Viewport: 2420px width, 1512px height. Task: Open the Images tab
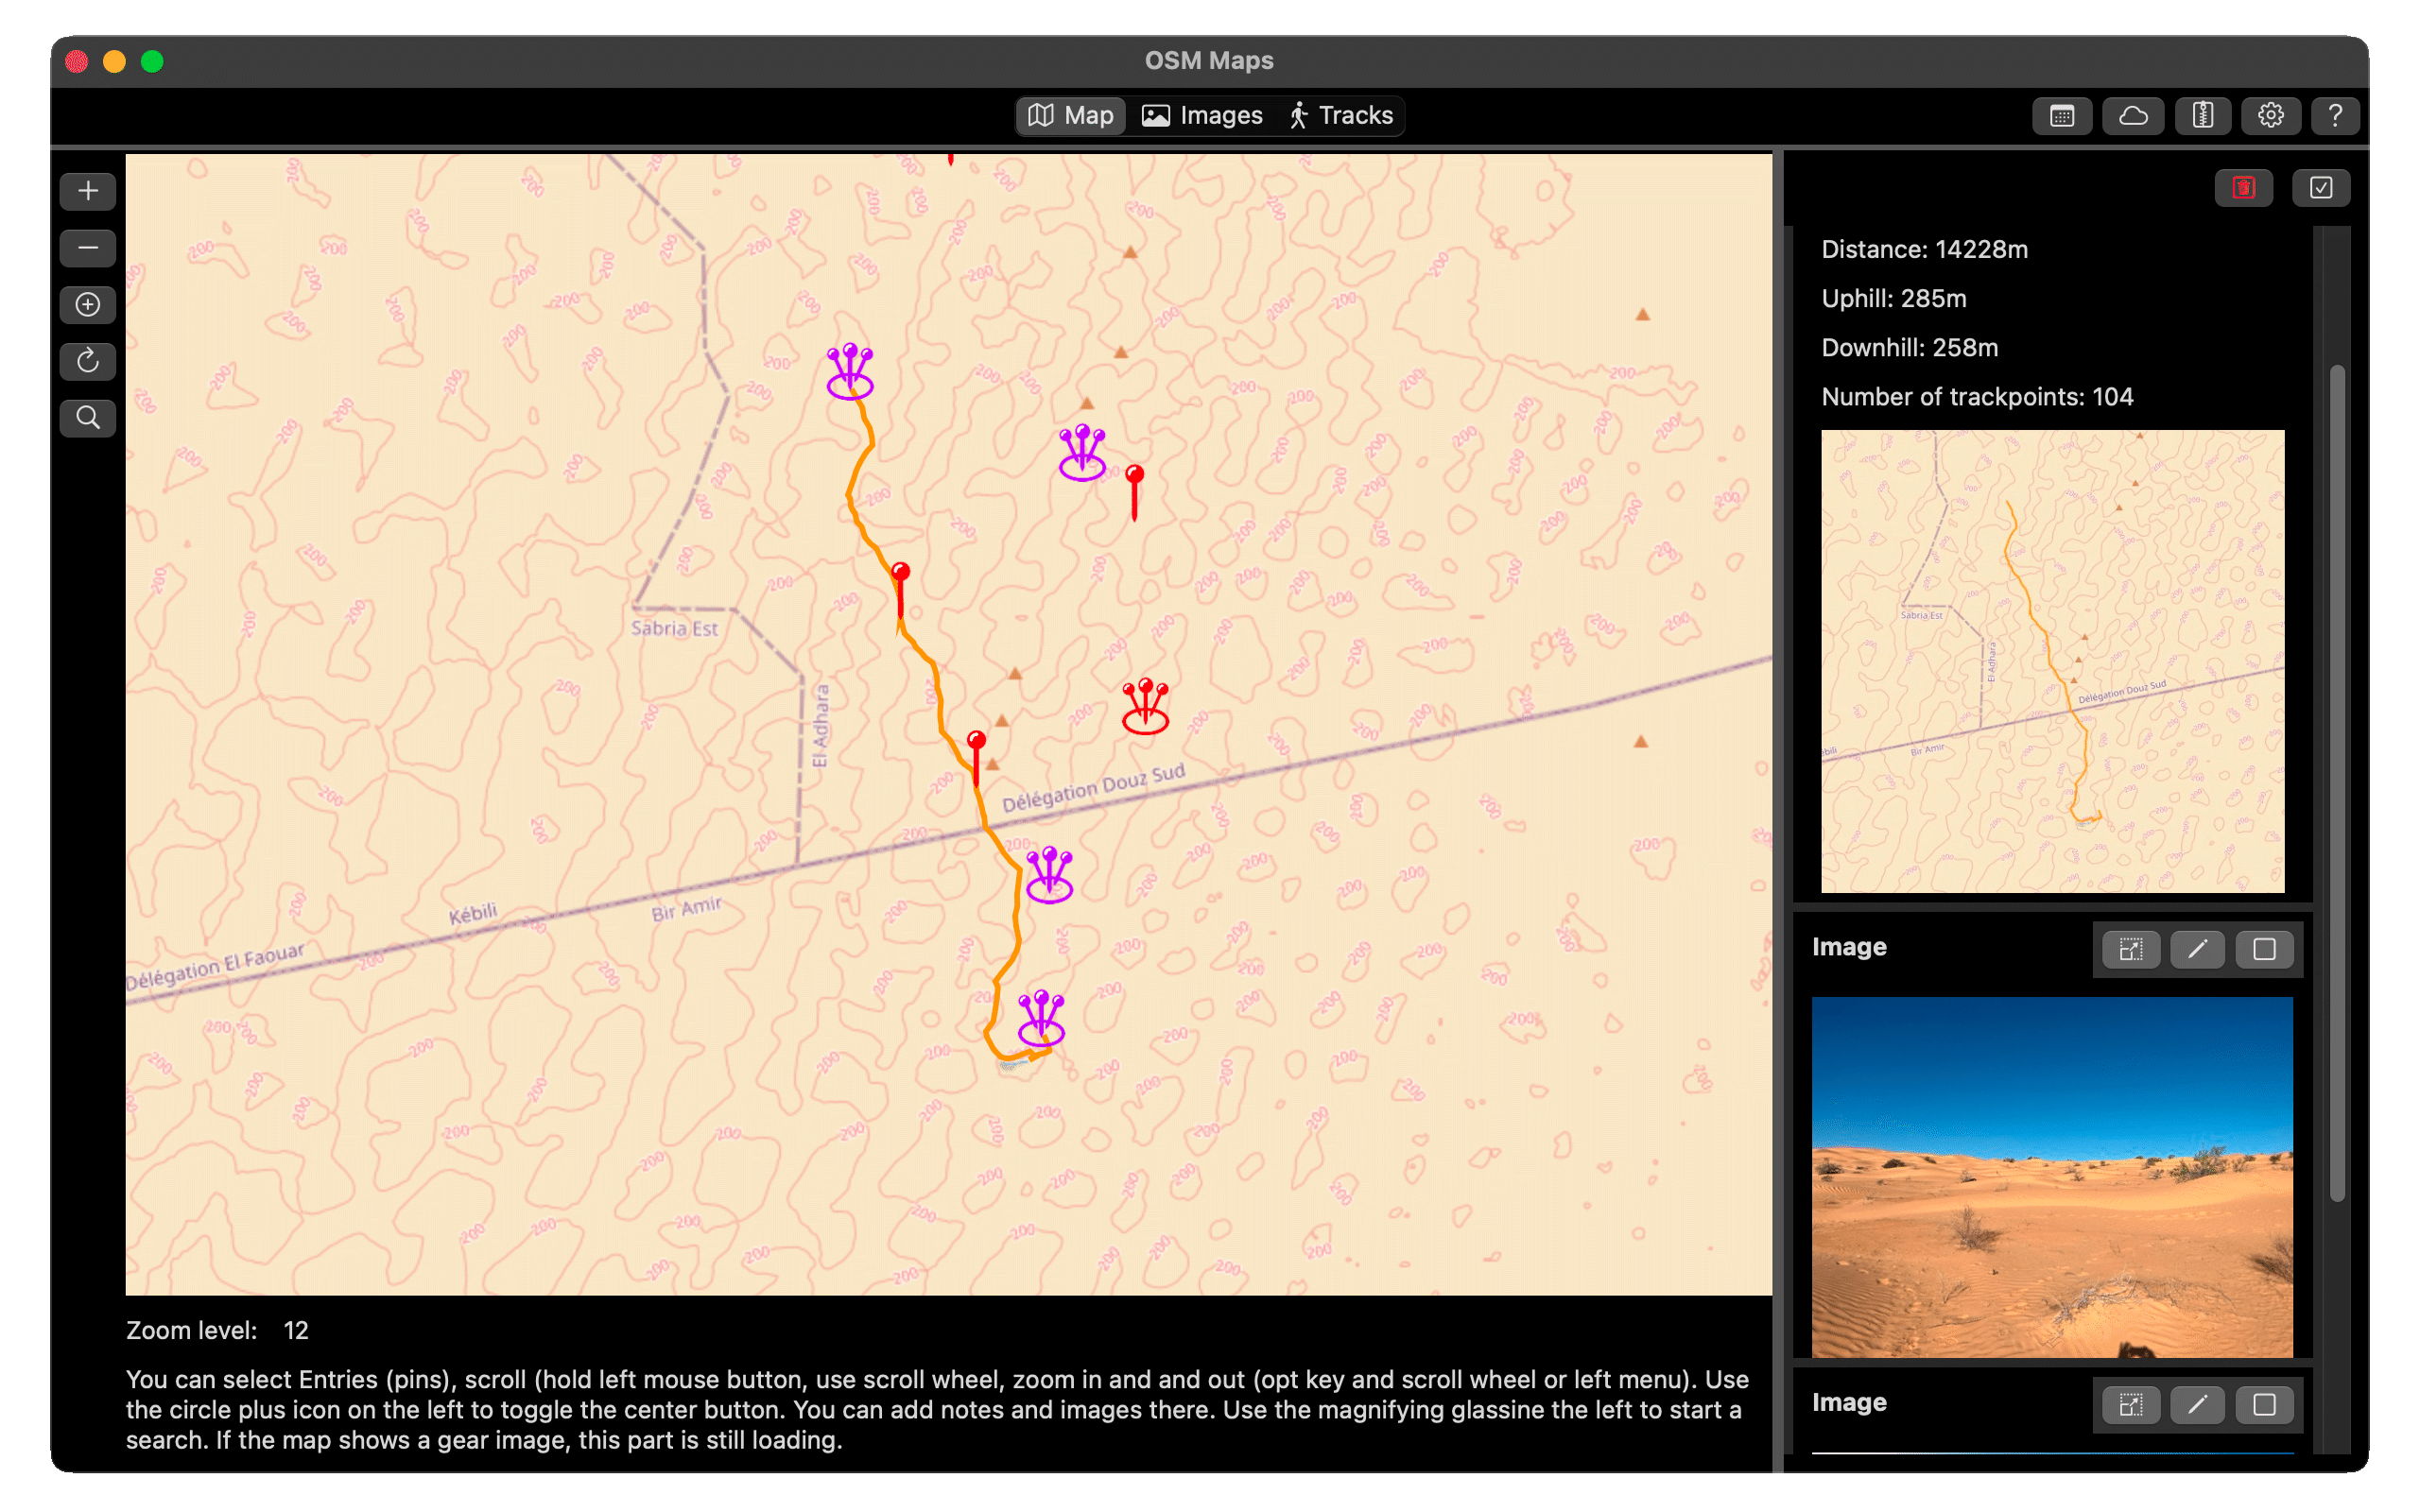pos(1203,116)
